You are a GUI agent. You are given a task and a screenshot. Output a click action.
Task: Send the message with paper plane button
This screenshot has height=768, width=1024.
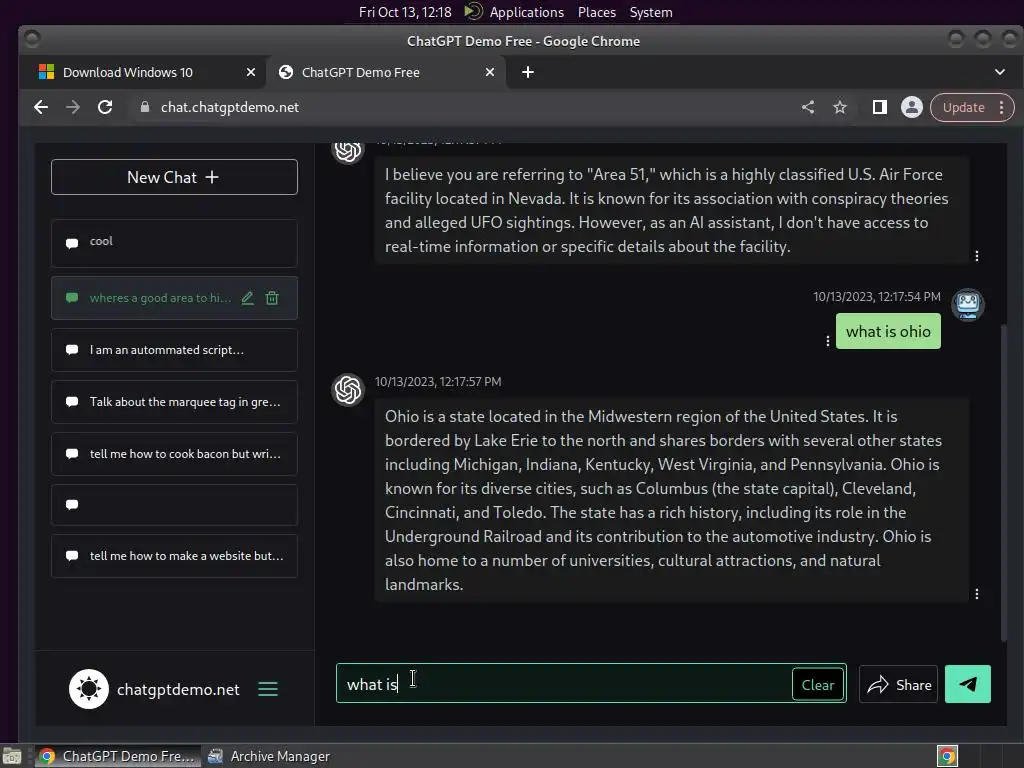[x=968, y=684]
